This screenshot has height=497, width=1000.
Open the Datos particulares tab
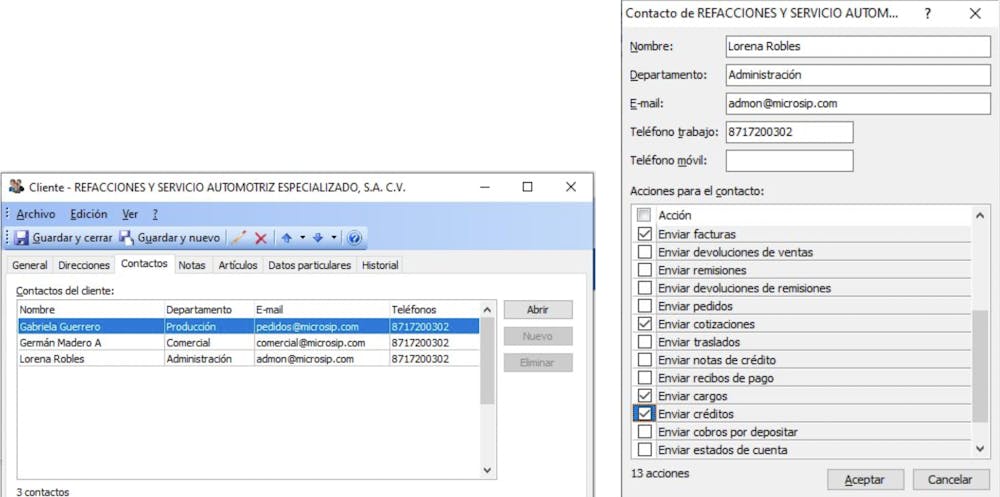(x=310, y=265)
